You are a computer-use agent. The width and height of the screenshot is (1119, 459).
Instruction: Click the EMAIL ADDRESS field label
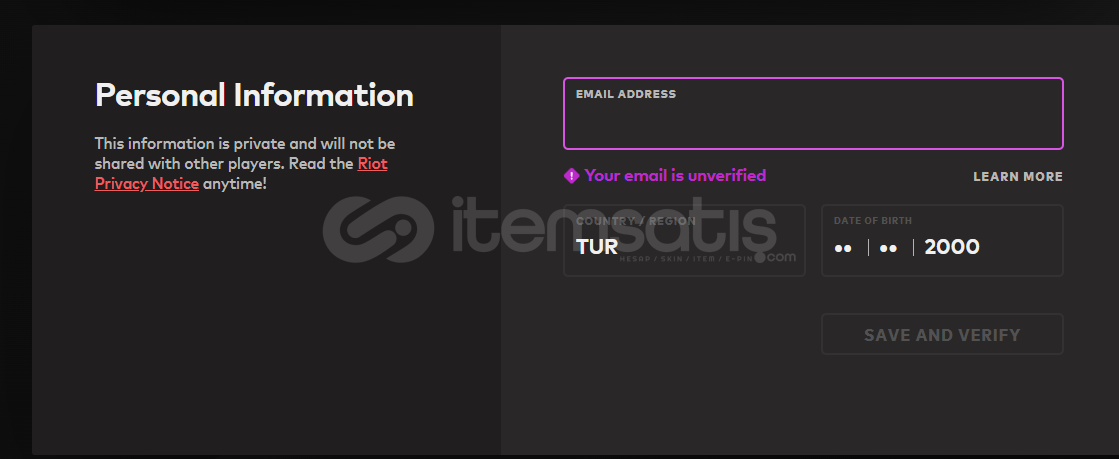click(626, 94)
